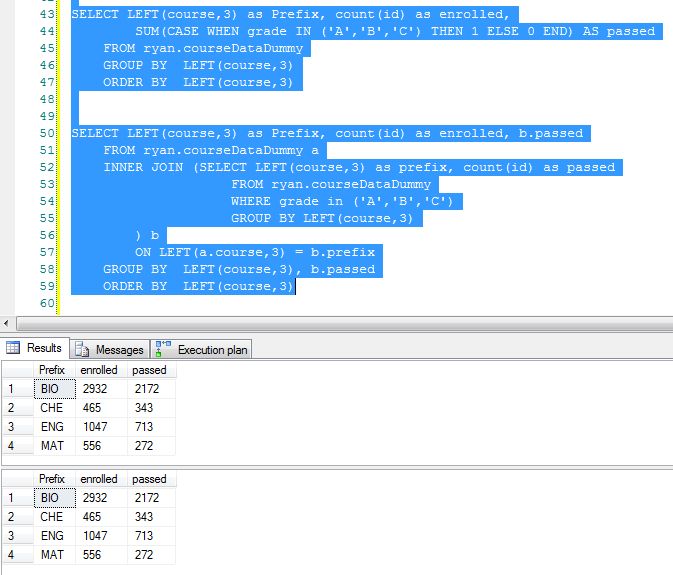Click the Messages tab document icon
Viewport: 673px width, 575px height.
click(82, 350)
